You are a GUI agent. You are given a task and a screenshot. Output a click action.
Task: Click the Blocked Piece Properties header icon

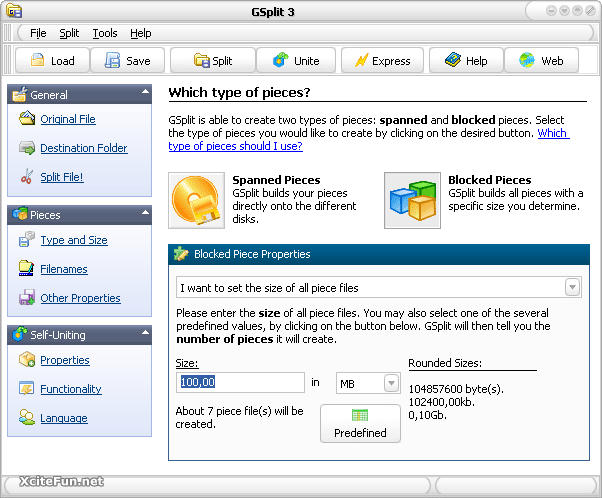click(x=181, y=254)
